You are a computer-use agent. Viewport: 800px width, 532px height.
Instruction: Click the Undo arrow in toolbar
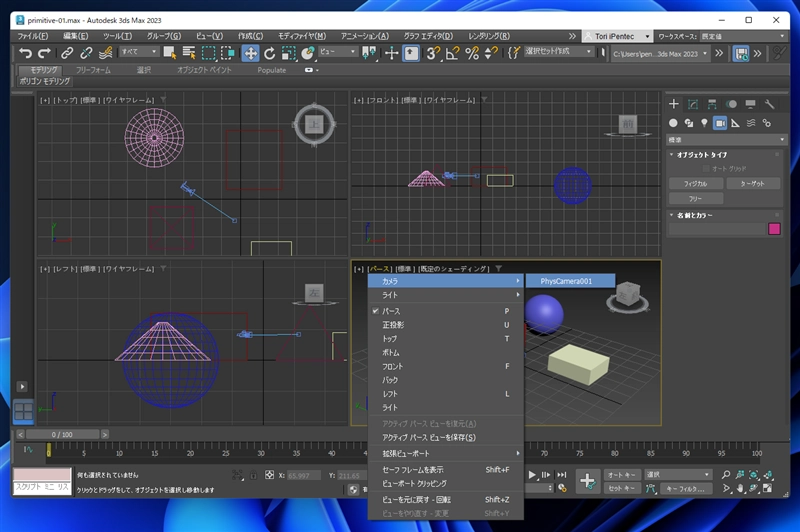(25, 52)
